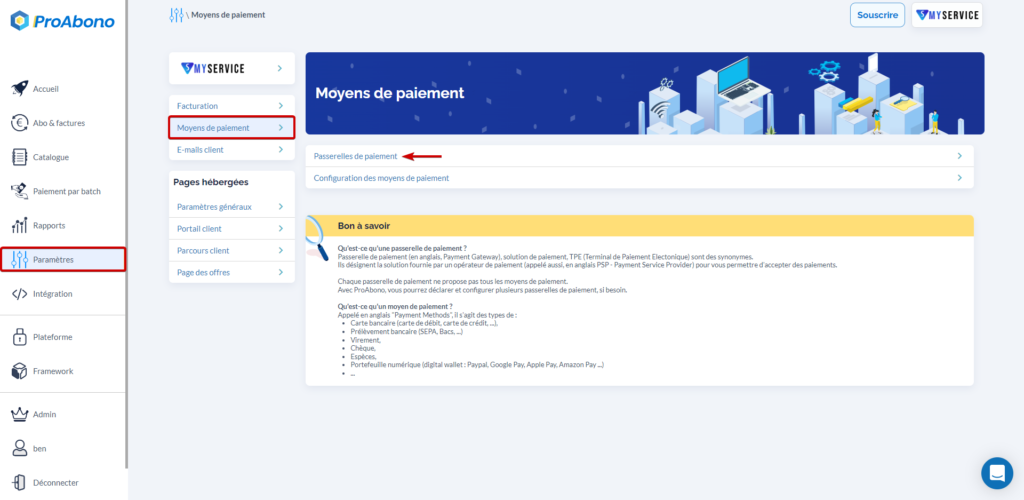Image resolution: width=1024 pixels, height=500 pixels.
Task: Click the Catalogue list icon
Action: (x=20, y=157)
